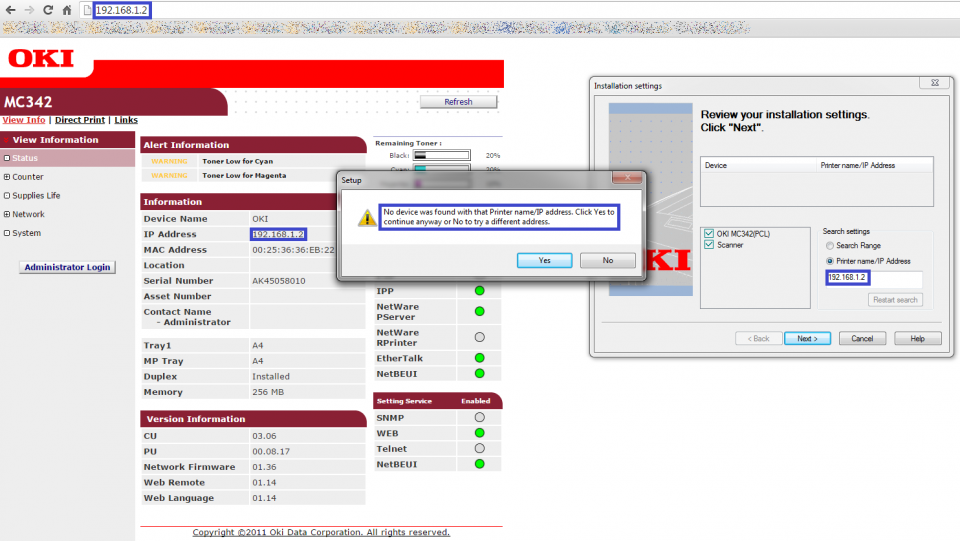Click the MAC Address value

point(293,250)
